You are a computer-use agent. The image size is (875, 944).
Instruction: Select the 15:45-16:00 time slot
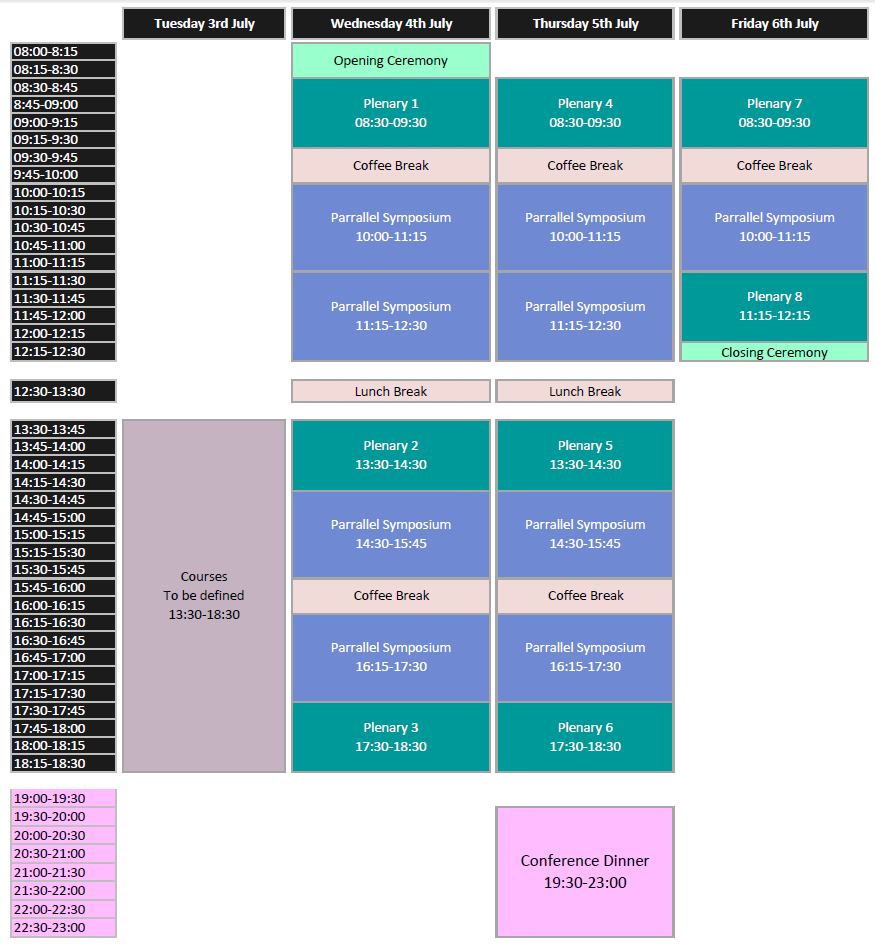pyautogui.click(x=63, y=588)
